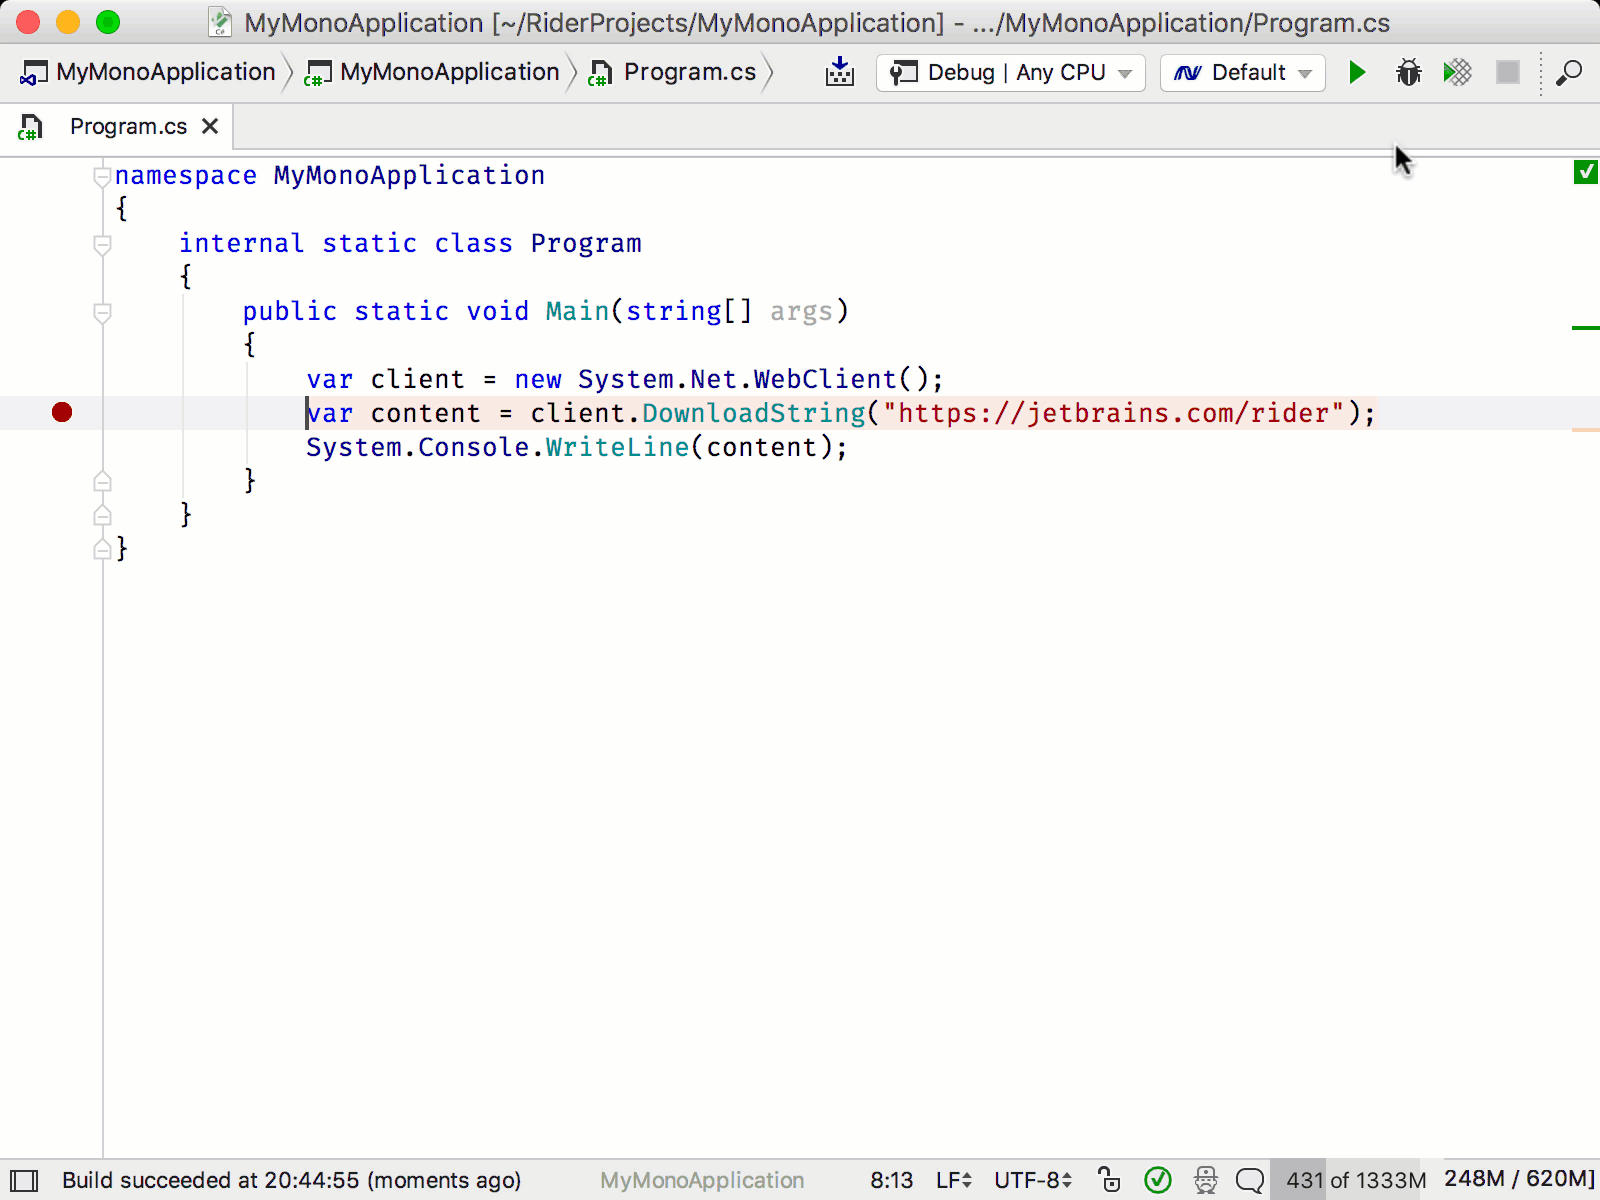Toggle the read-only lock in the status bar
Image resolution: width=1600 pixels, height=1200 pixels.
1109,1180
